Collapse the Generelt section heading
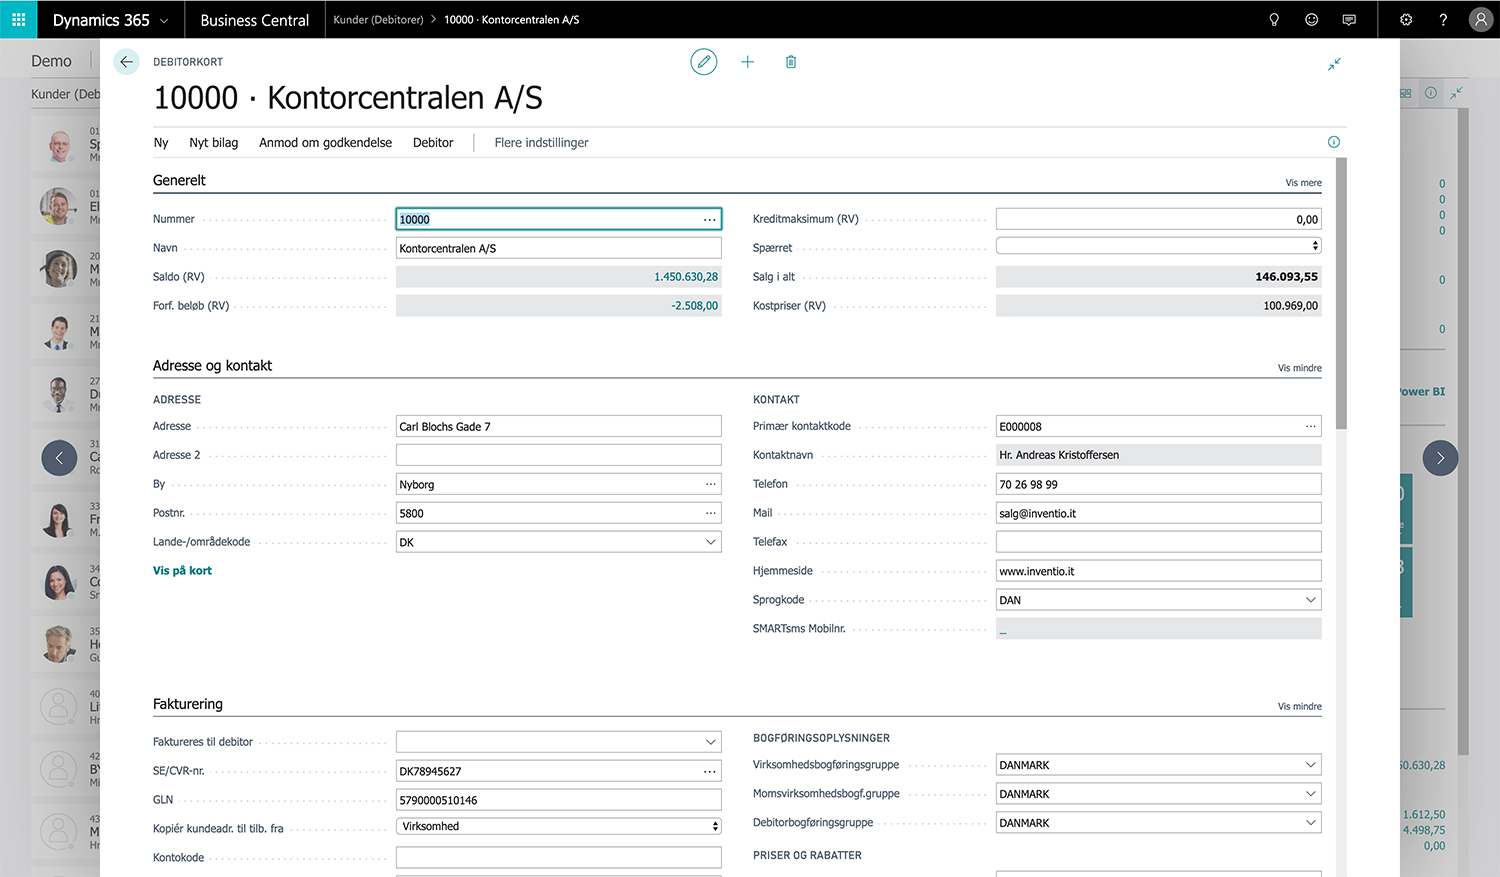Screen dimensions: 1500x877 (179, 180)
